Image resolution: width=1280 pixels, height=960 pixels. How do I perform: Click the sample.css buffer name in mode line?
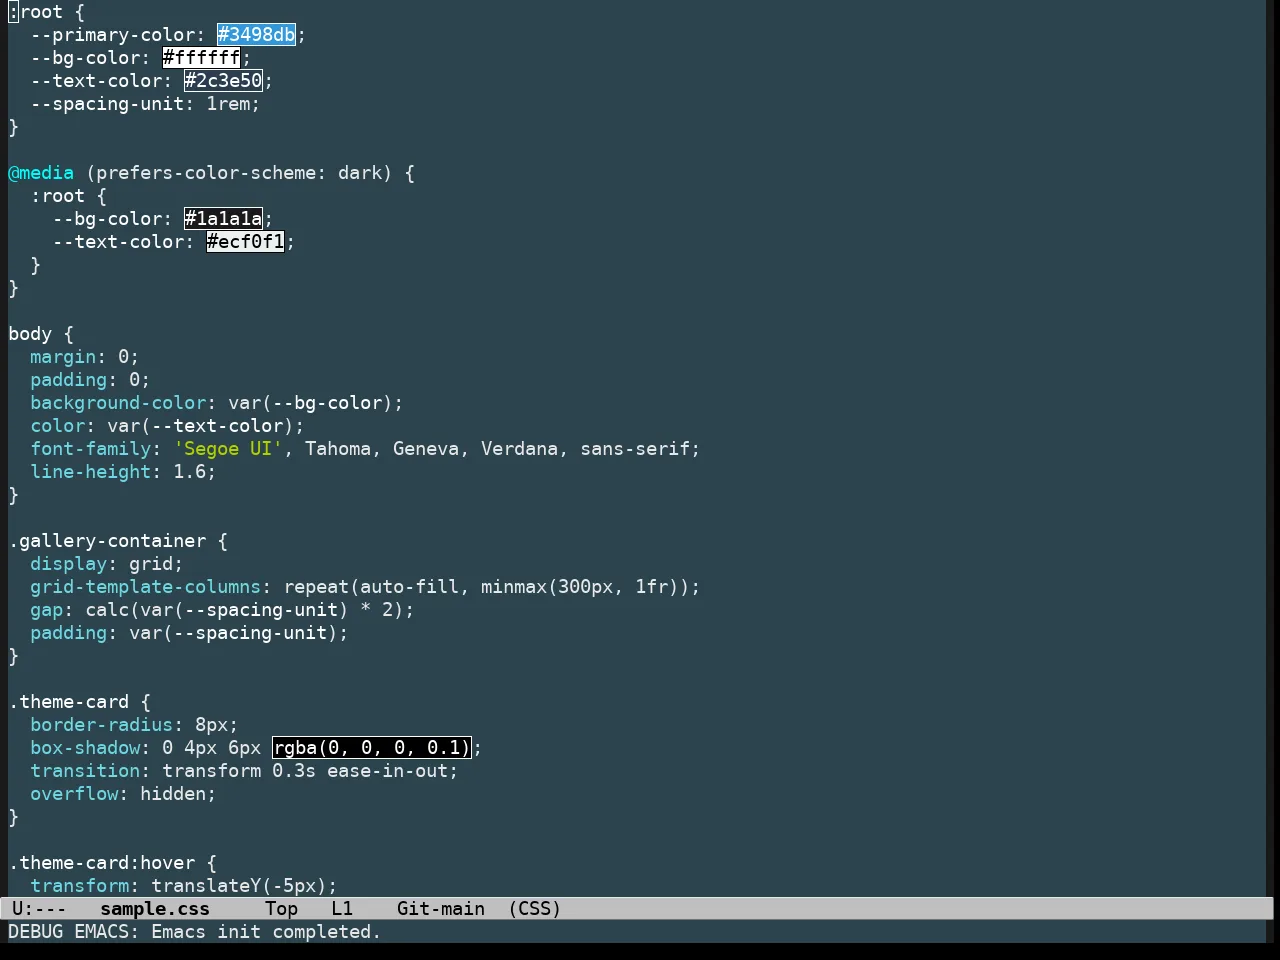click(x=155, y=909)
